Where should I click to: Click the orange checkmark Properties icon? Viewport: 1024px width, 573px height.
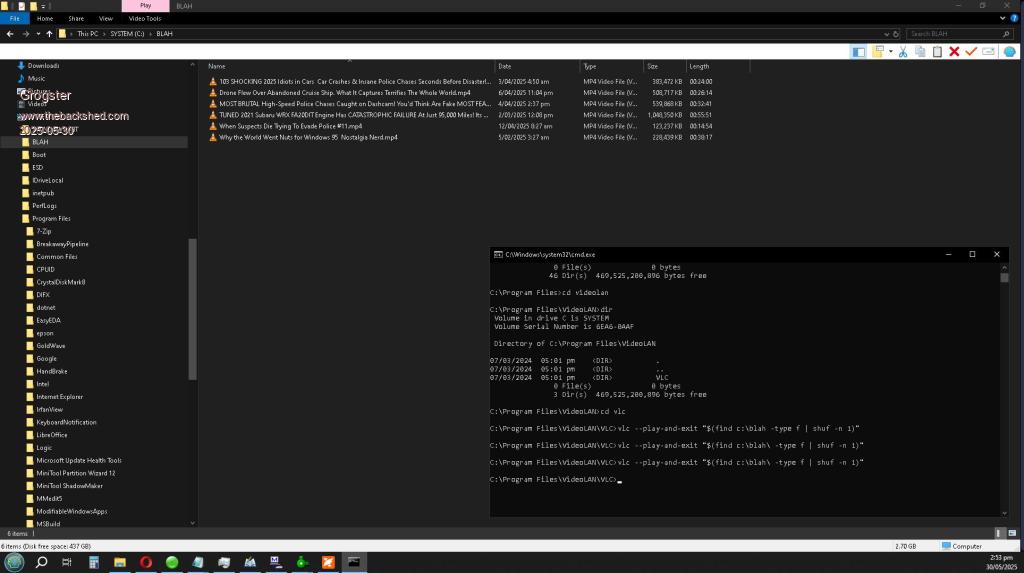click(971, 51)
